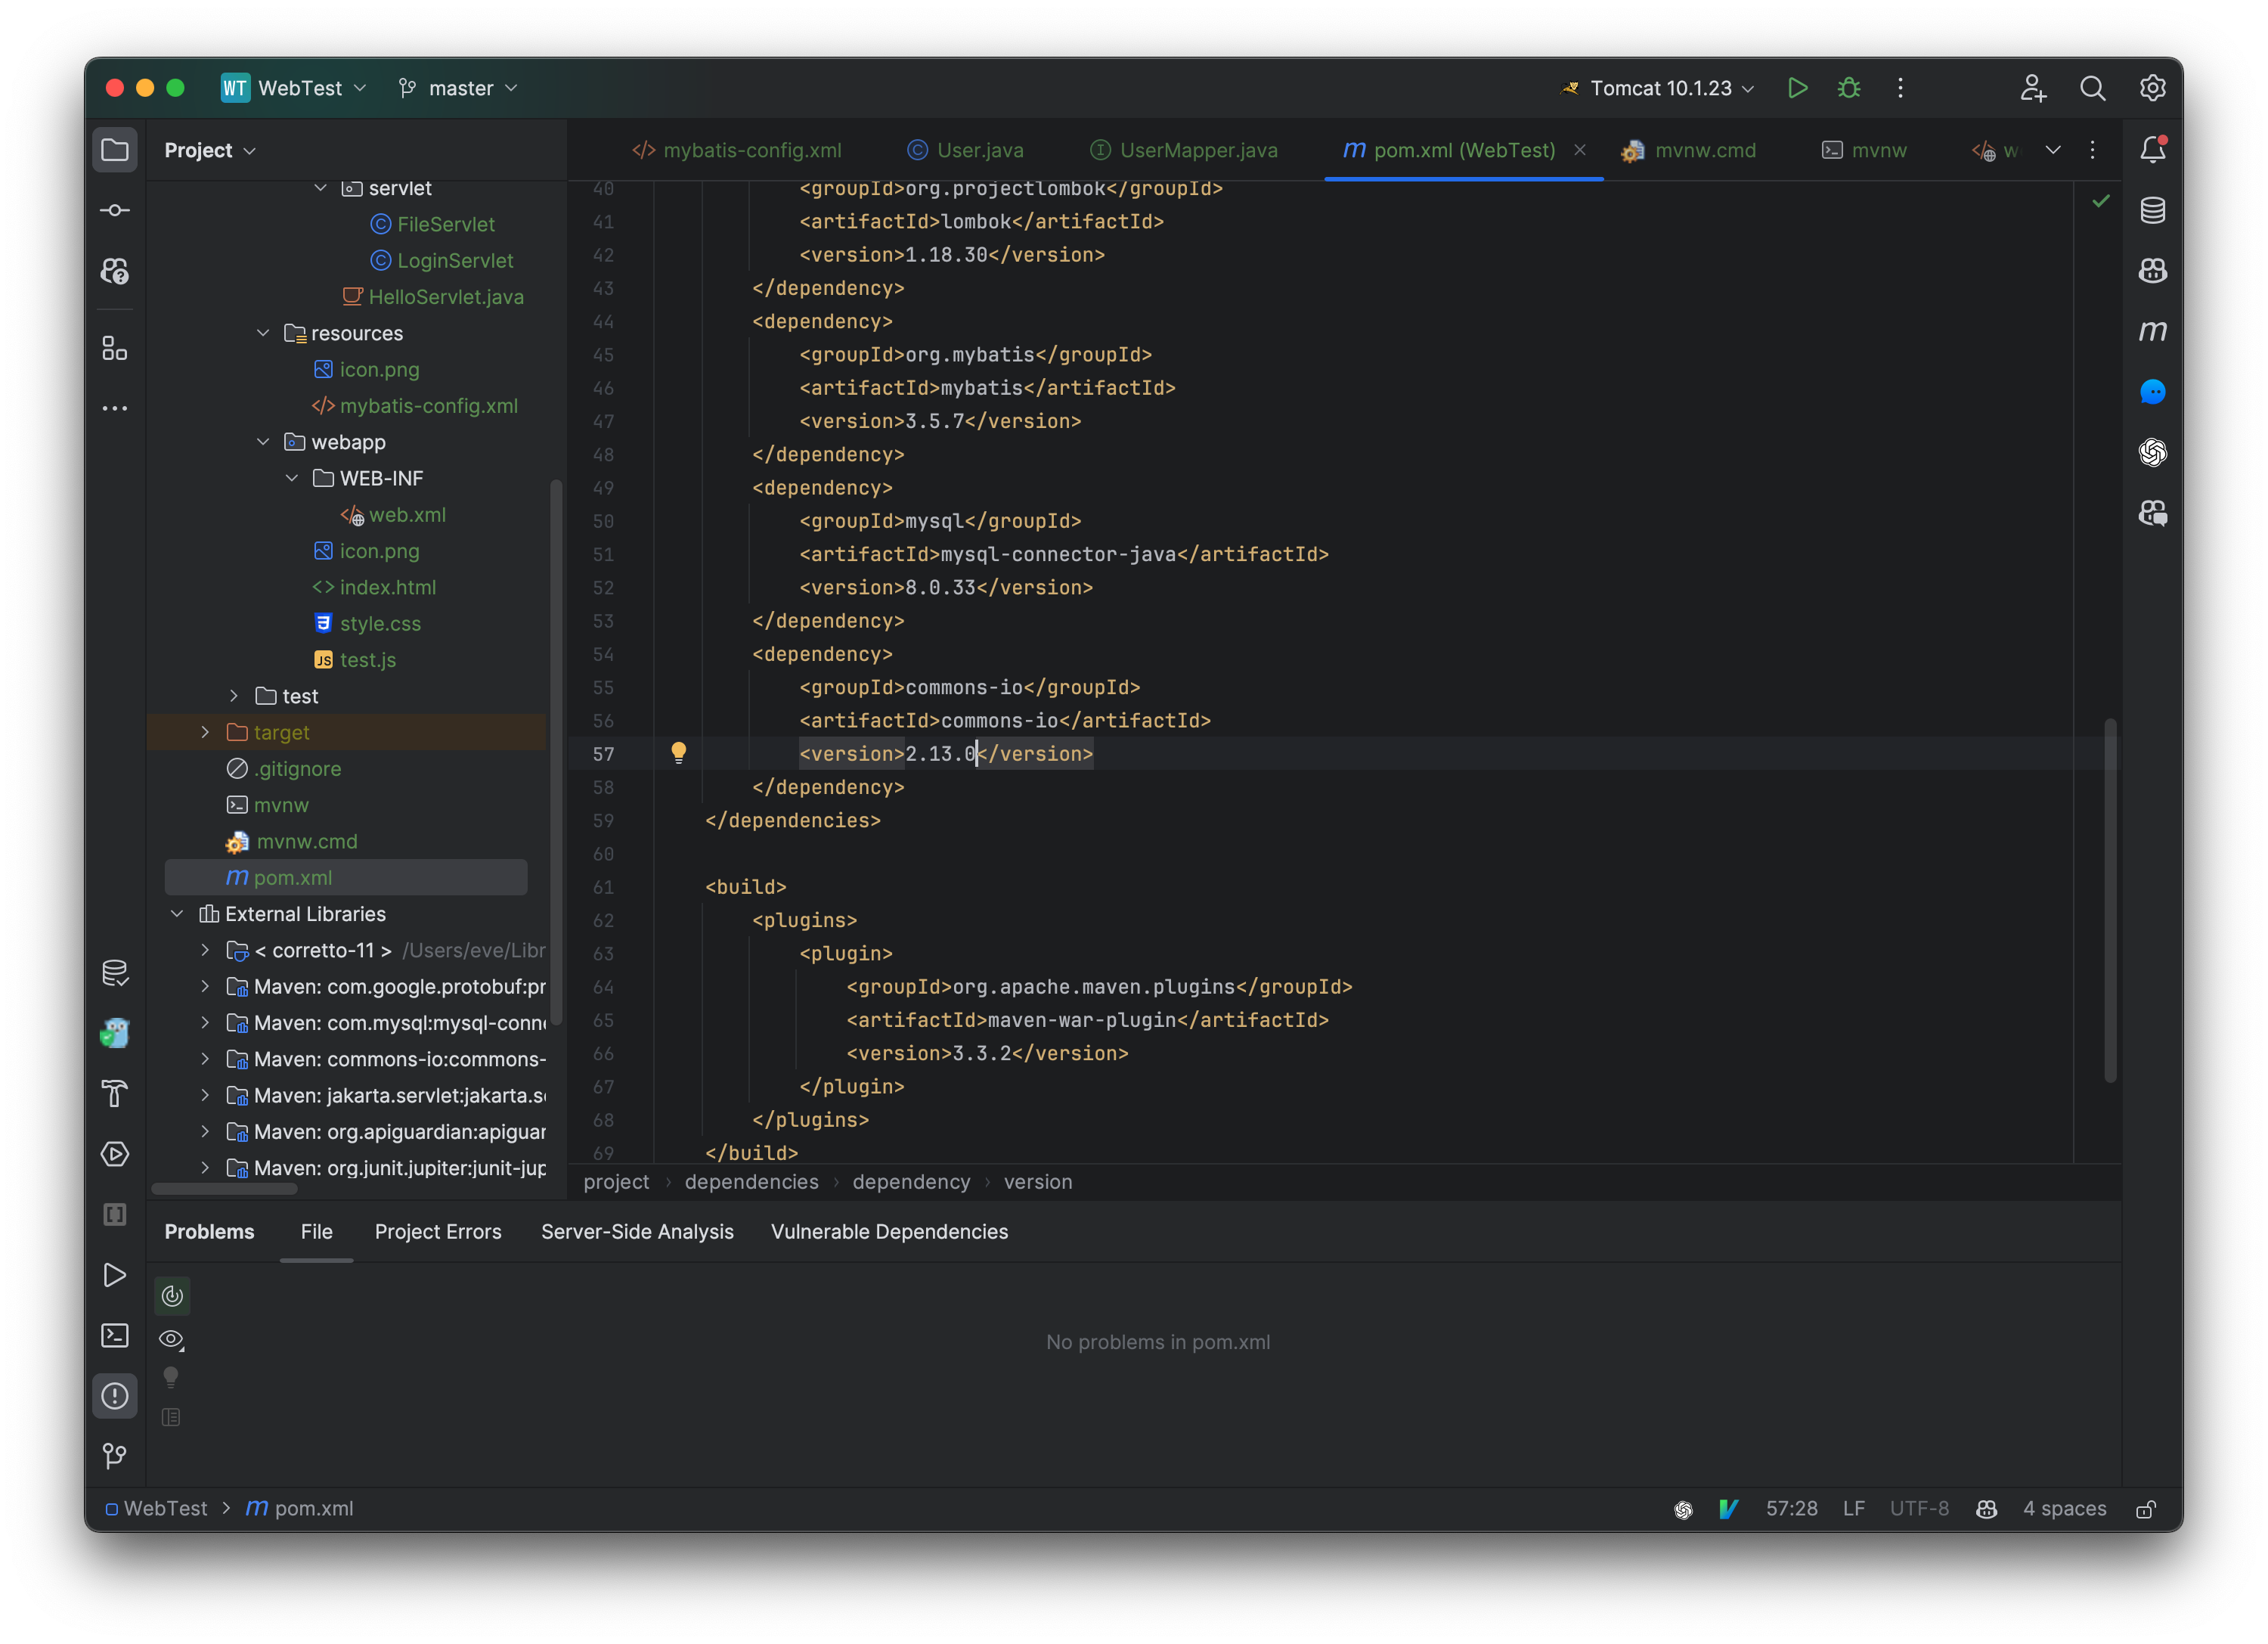Open the eye view options in Problems panel
Viewport: 2268px width, 1644px height.
tap(171, 1339)
